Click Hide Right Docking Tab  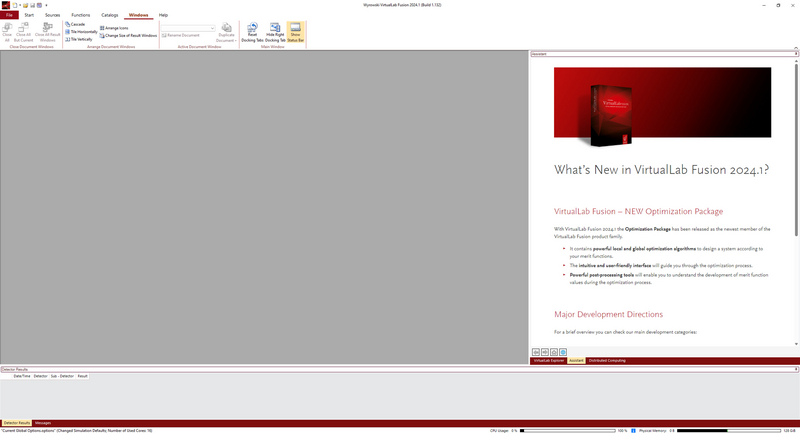click(275, 32)
